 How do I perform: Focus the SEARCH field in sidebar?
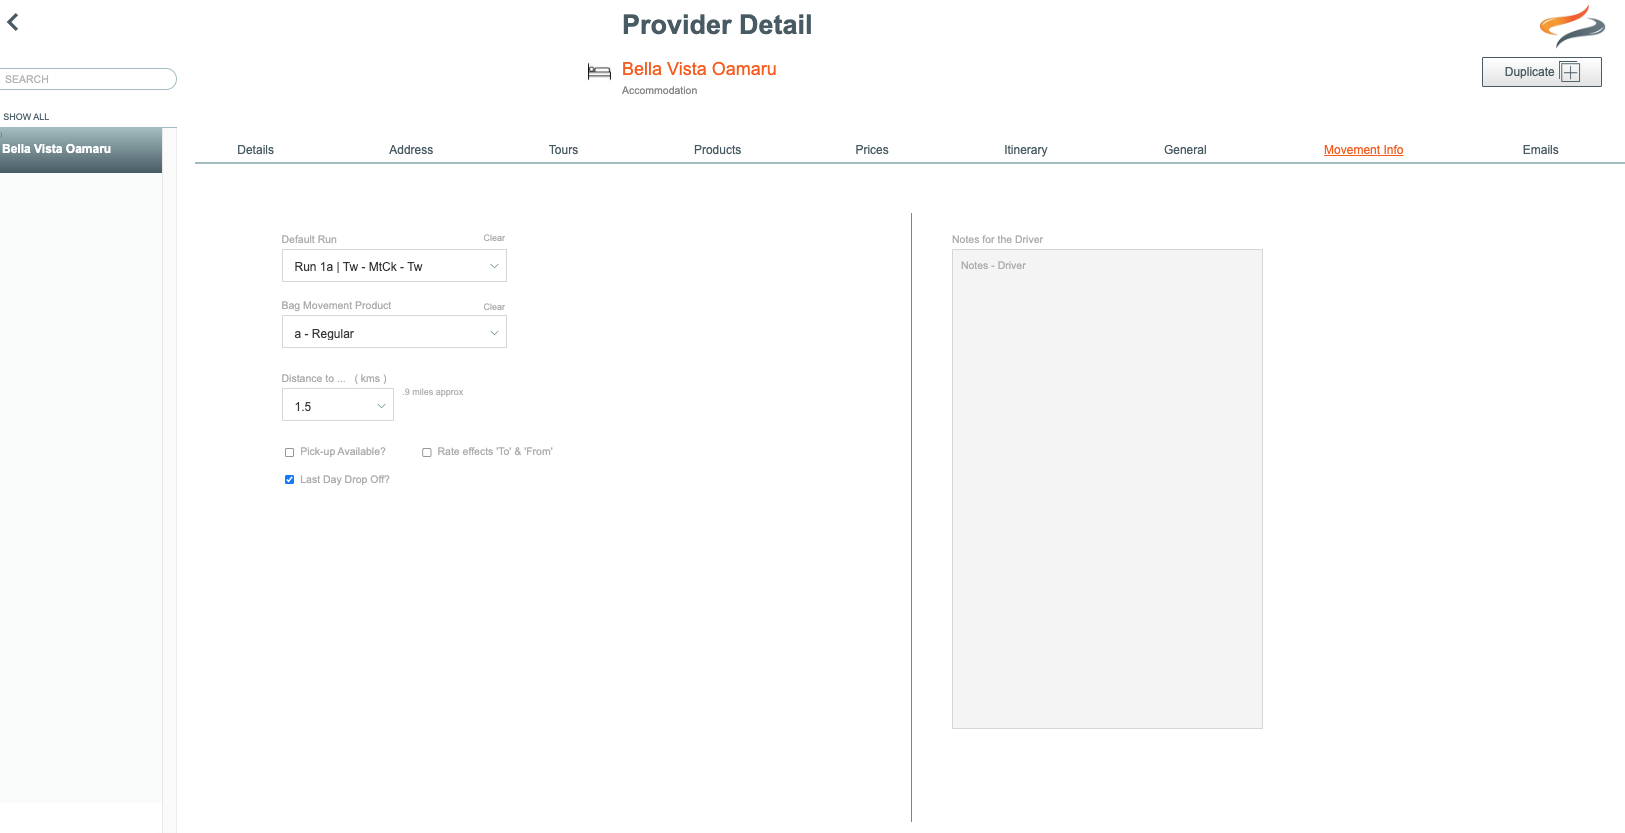coord(88,79)
